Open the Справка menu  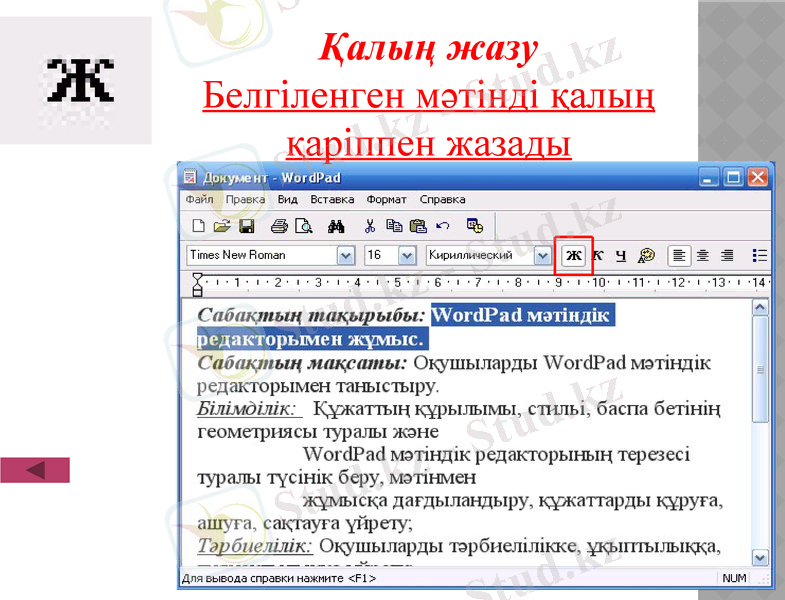[443, 199]
